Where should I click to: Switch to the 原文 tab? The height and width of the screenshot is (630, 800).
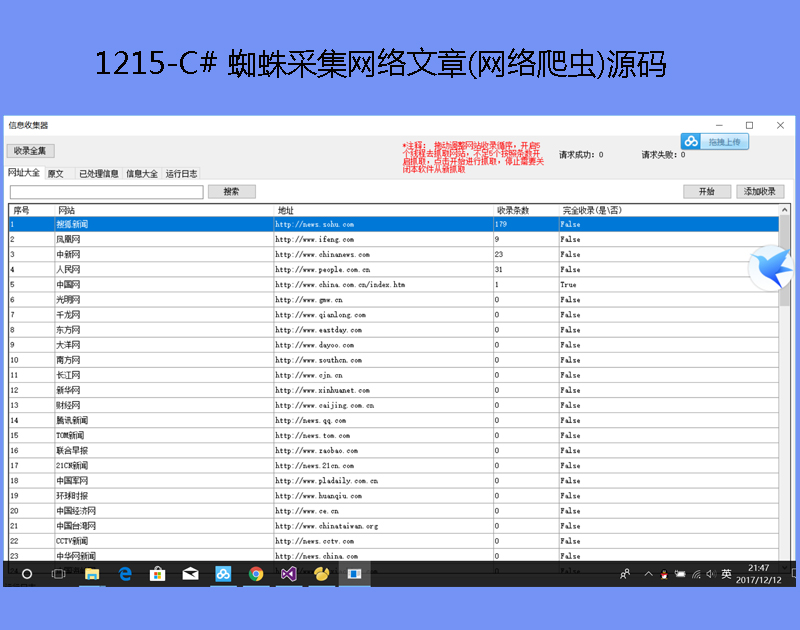tap(56, 174)
